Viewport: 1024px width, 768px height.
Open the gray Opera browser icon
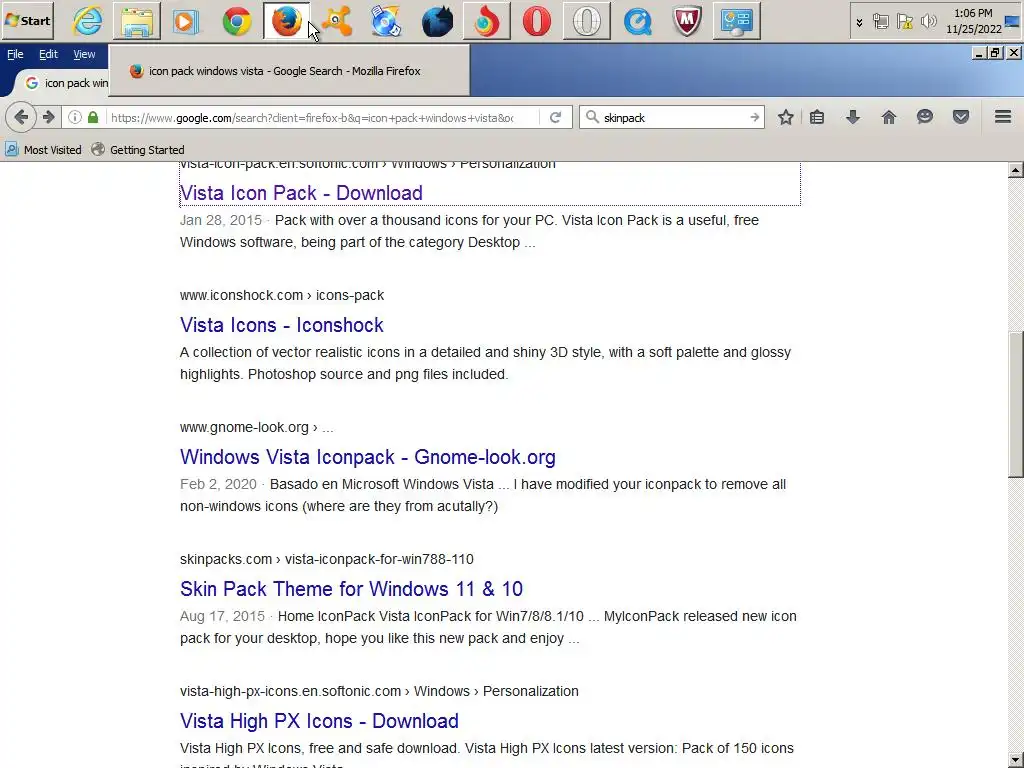click(x=586, y=21)
